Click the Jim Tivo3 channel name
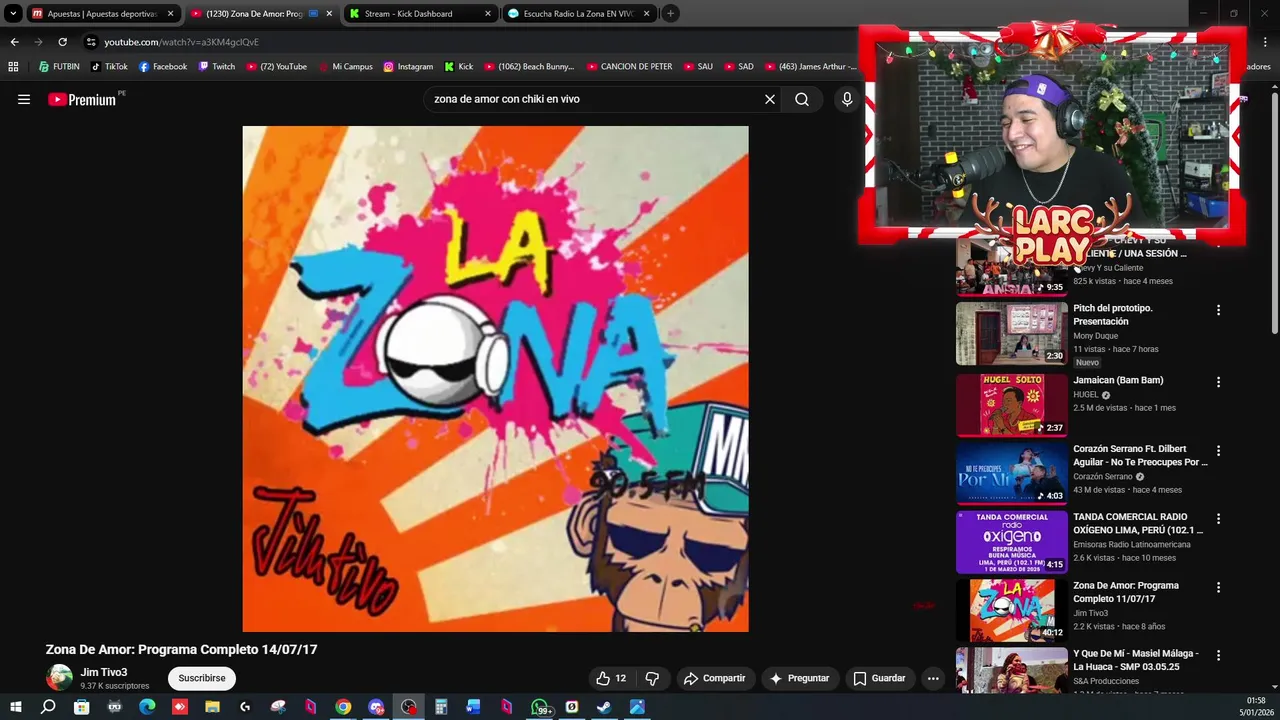1280x720 pixels. (x=104, y=672)
